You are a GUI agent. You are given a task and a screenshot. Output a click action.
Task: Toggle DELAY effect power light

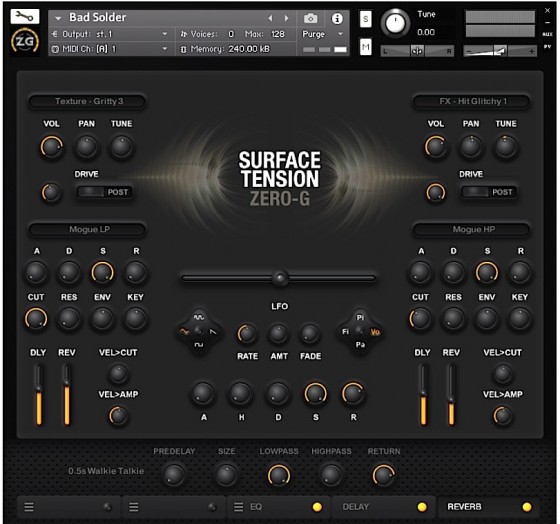[422, 507]
